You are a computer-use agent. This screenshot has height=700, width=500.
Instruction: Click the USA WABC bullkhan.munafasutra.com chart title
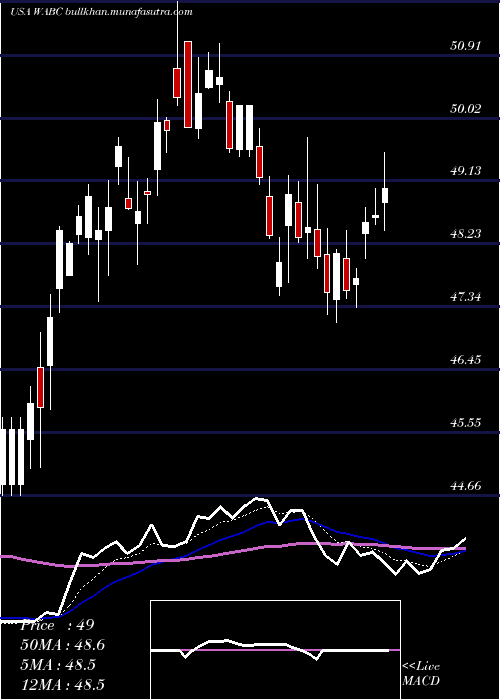coord(101,12)
